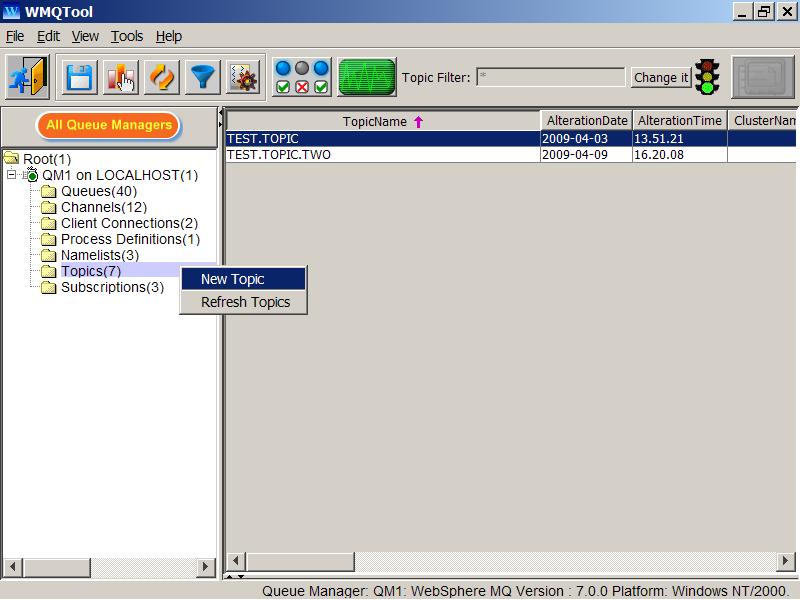Click the QM1 queue manager status icon

[31, 174]
